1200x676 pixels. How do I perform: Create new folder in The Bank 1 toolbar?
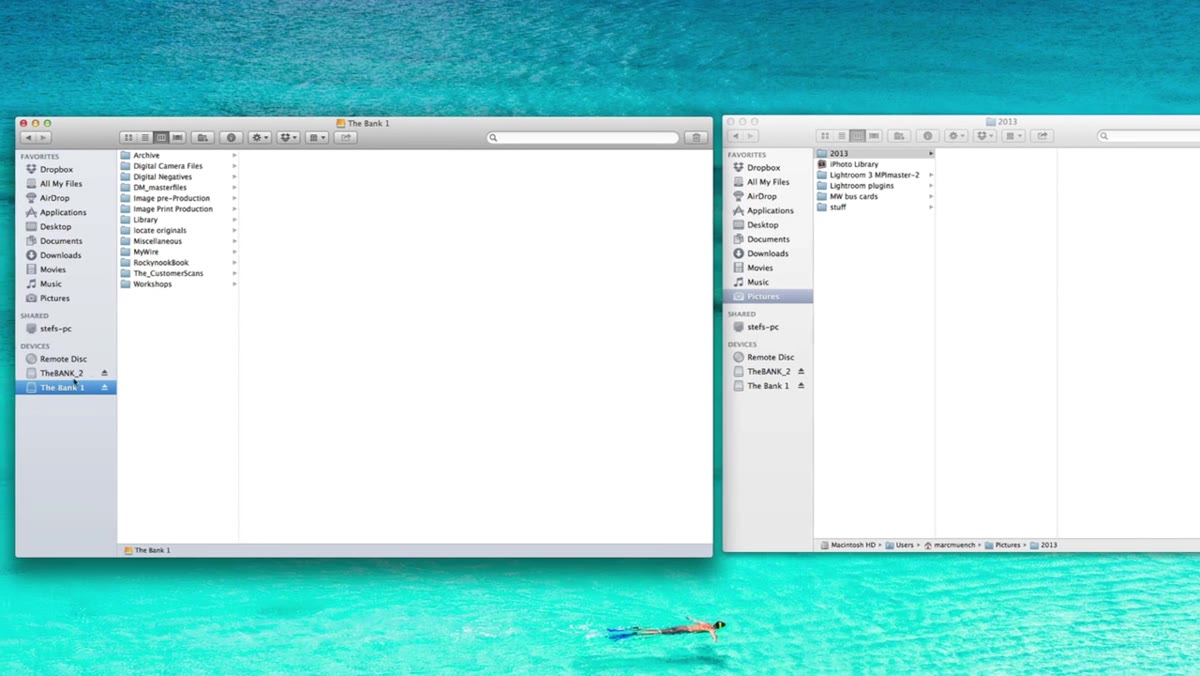(x=203, y=138)
